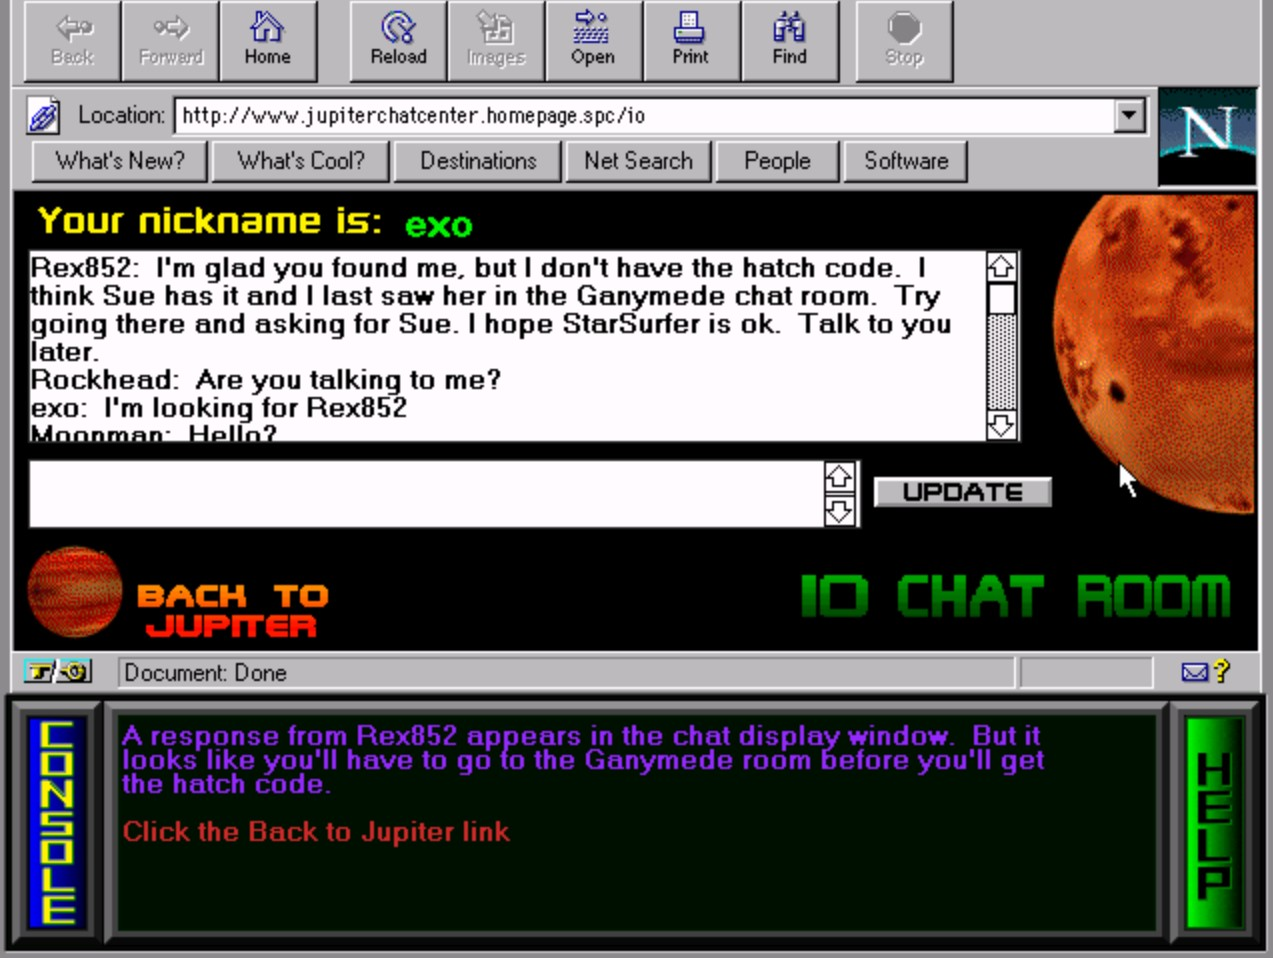Reload the current page

398,41
